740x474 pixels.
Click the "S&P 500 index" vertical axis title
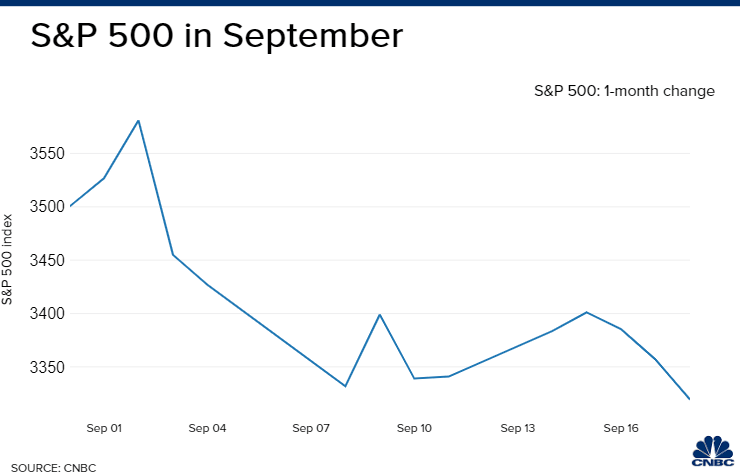(8, 259)
